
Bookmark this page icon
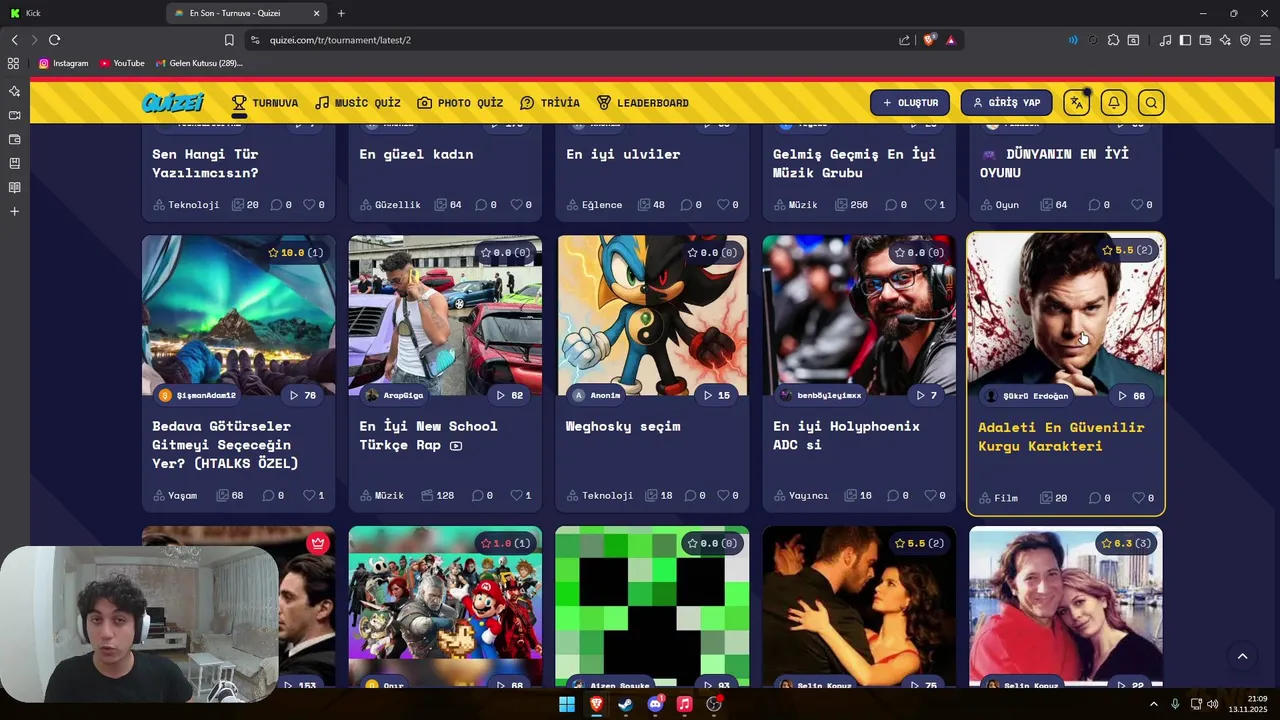[x=229, y=40]
